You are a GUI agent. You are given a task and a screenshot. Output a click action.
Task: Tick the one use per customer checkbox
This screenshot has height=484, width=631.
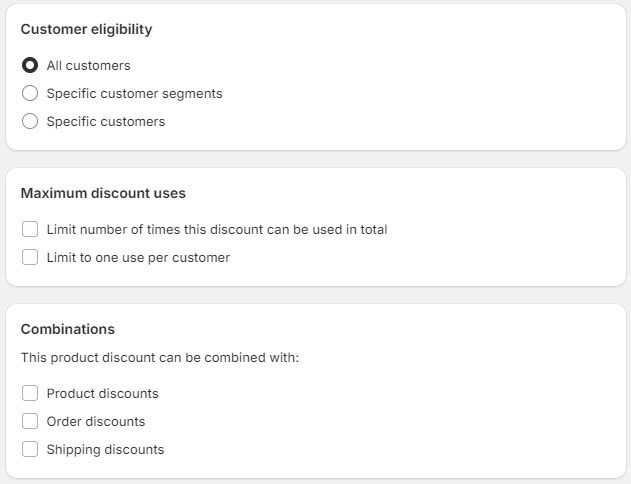30,258
